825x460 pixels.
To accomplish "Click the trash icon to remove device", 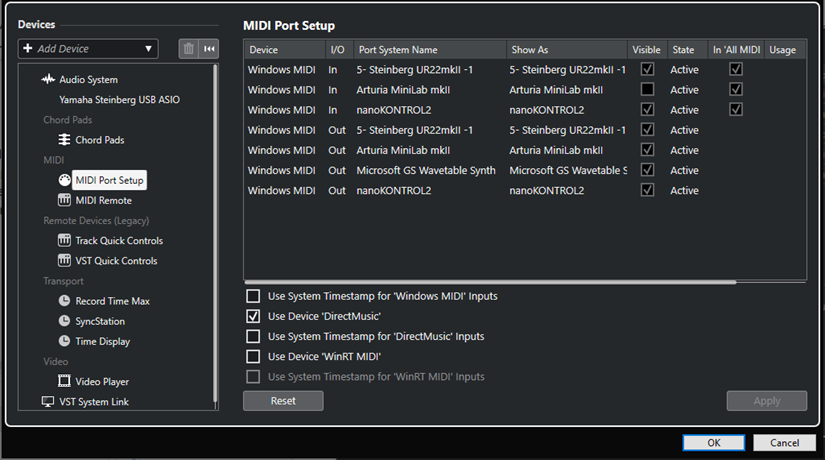I will pos(188,49).
